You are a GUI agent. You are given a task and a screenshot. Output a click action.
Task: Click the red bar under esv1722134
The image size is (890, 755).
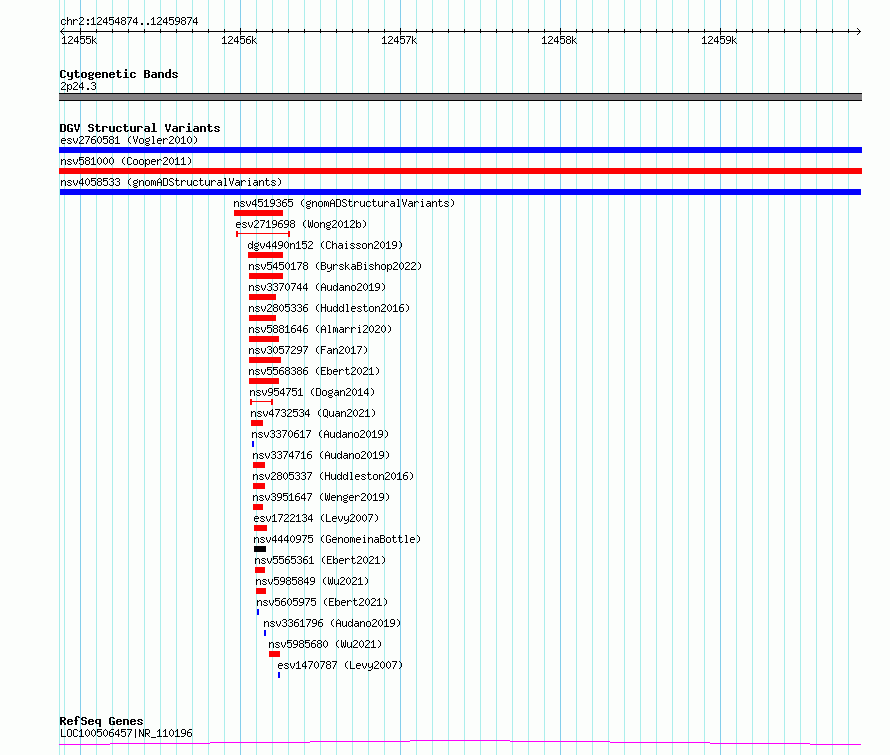click(x=261, y=528)
